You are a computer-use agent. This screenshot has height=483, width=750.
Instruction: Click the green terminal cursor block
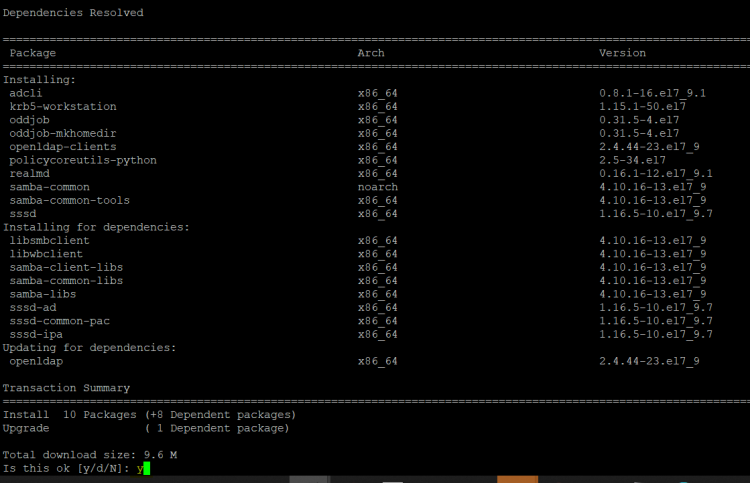tap(146, 468)
